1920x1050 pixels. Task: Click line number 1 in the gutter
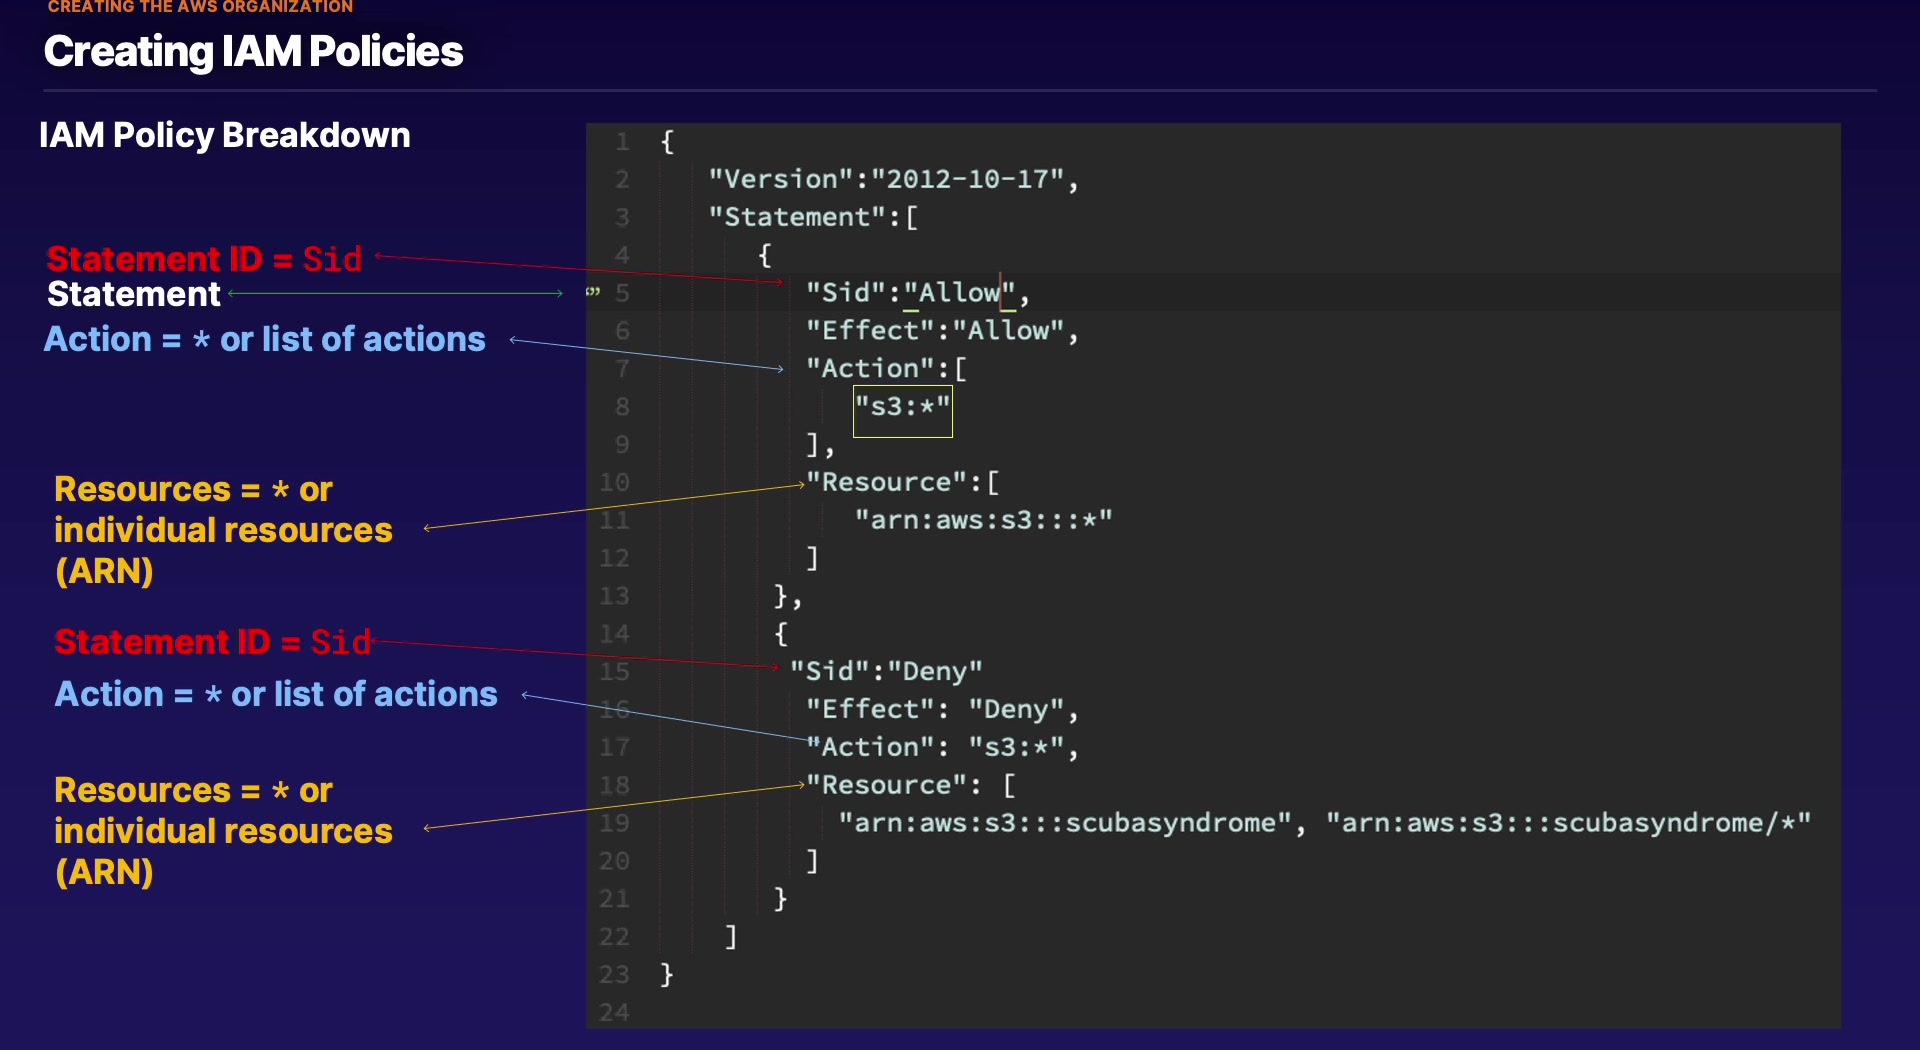pos(622,142)
